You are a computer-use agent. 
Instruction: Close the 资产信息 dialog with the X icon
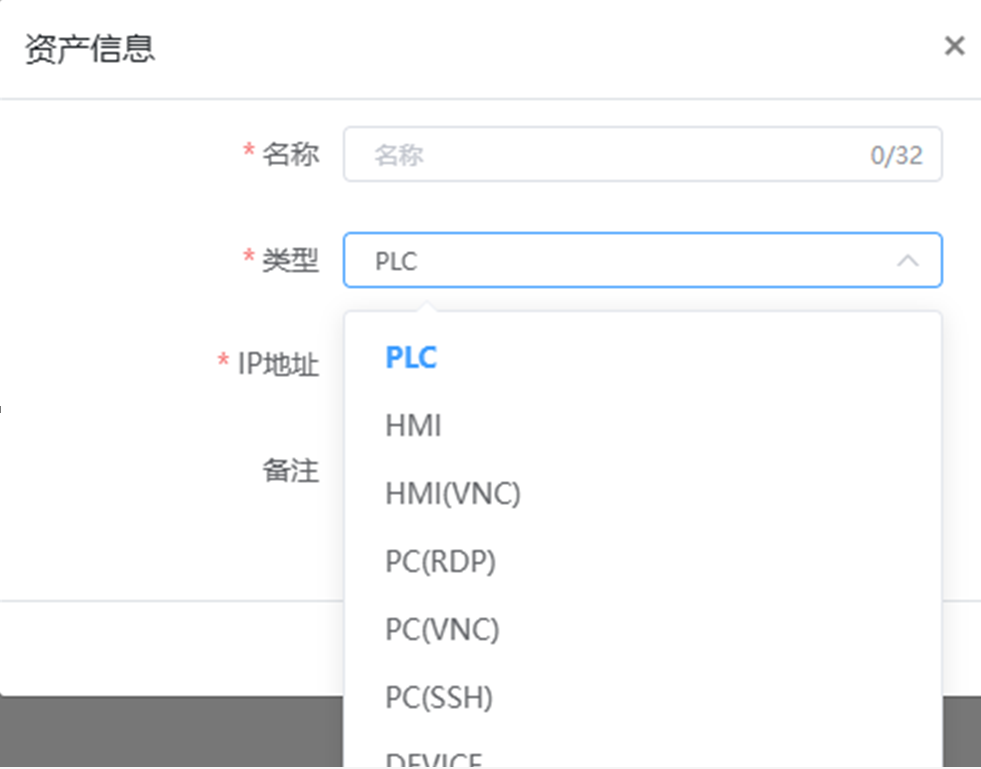click(x=954, y=45)
